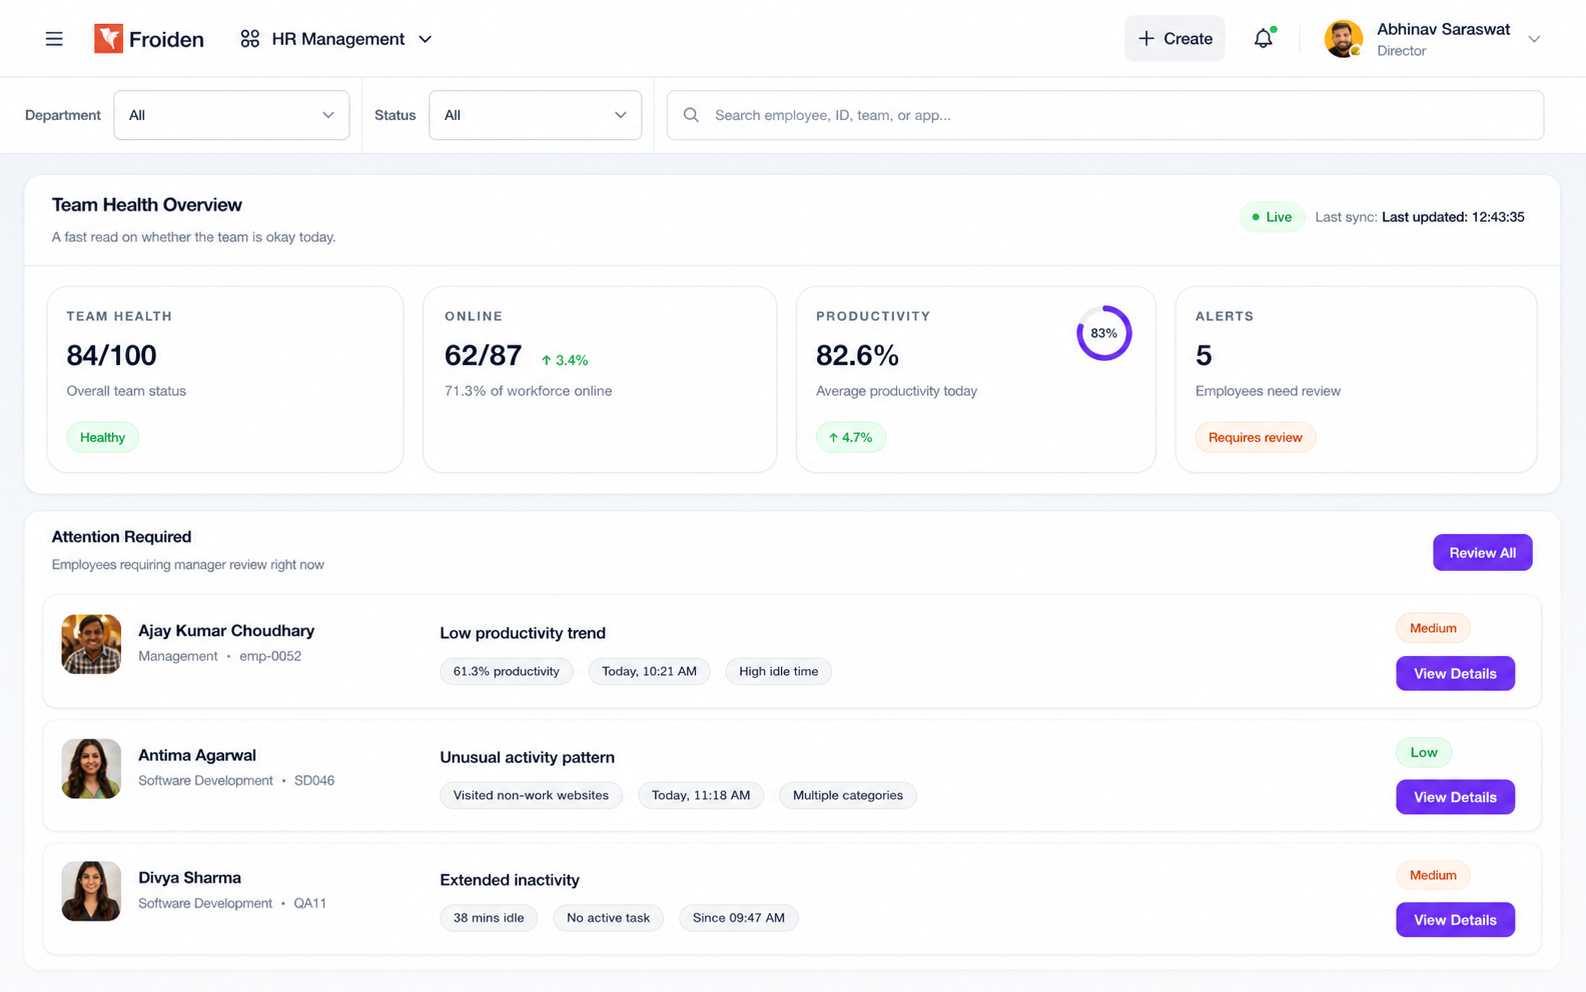Click the QA11 employee ID

click(x=310, y=903)
